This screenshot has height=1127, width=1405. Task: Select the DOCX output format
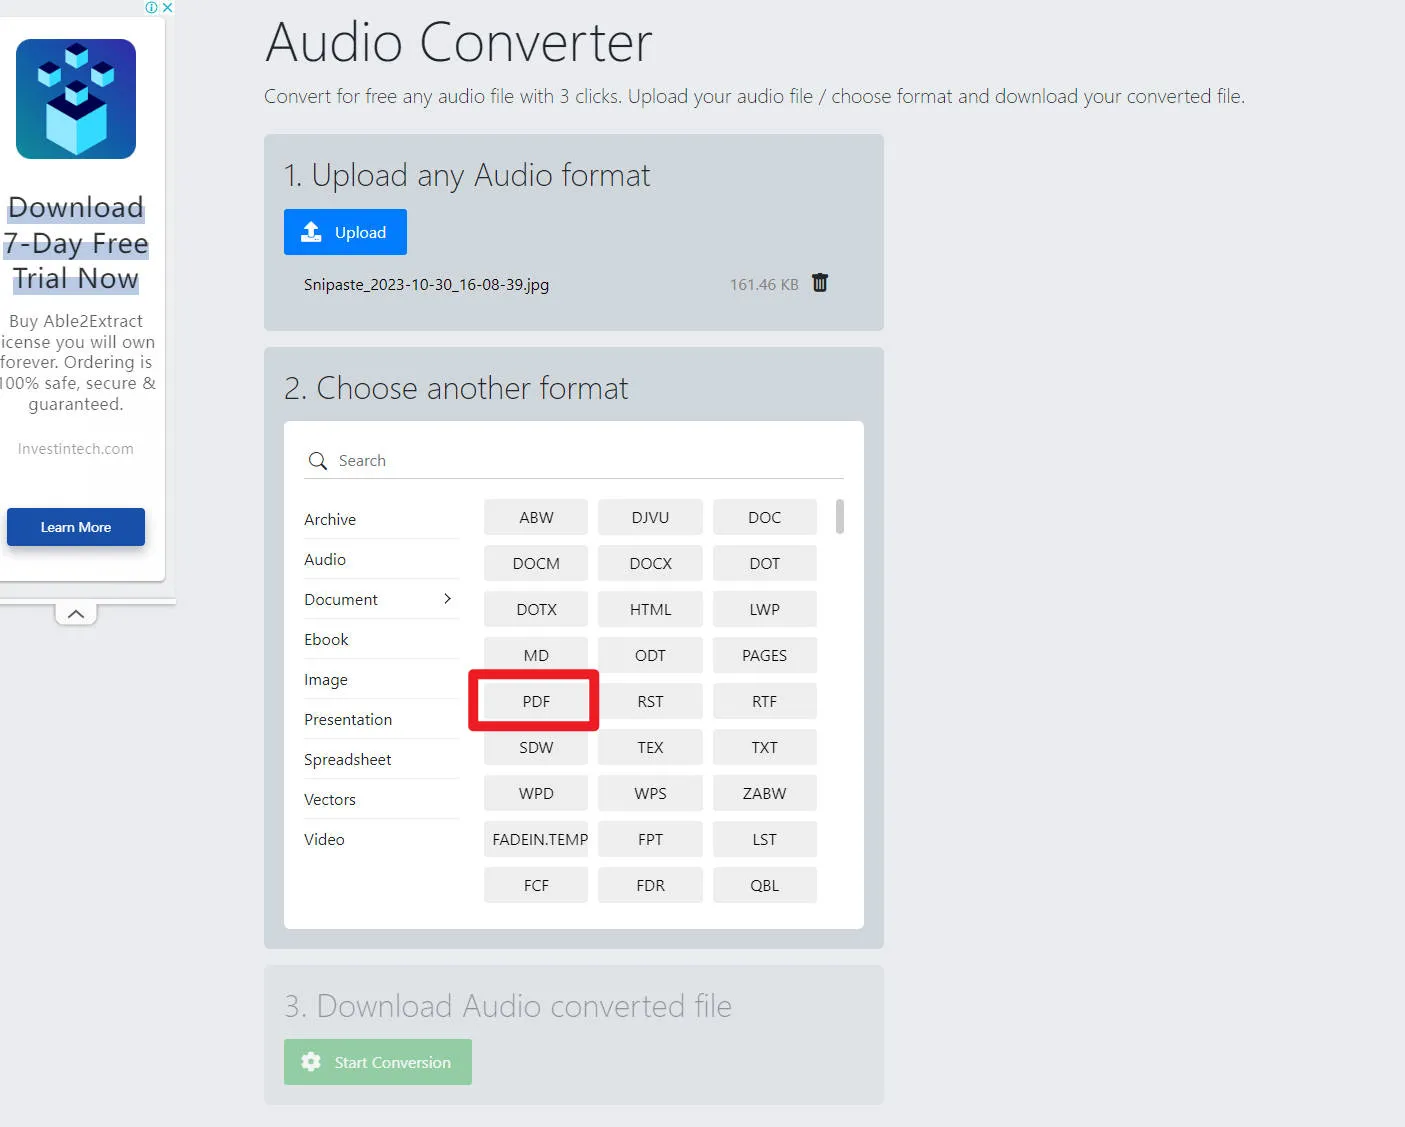[x=650, y=563]
